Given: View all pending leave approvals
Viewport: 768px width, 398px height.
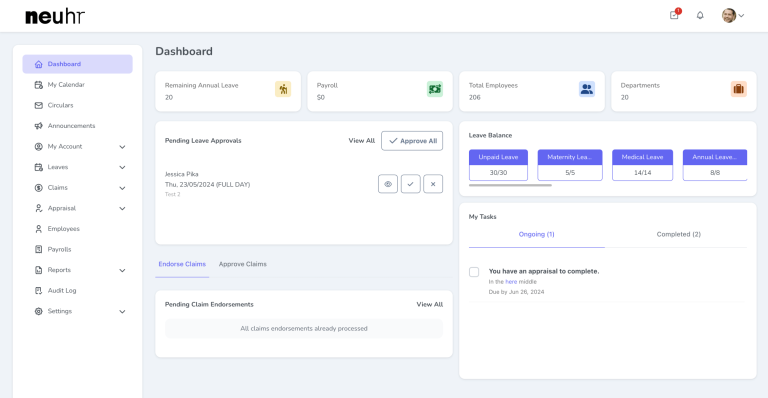Looking at the screenshot, I should pos(361,140).
